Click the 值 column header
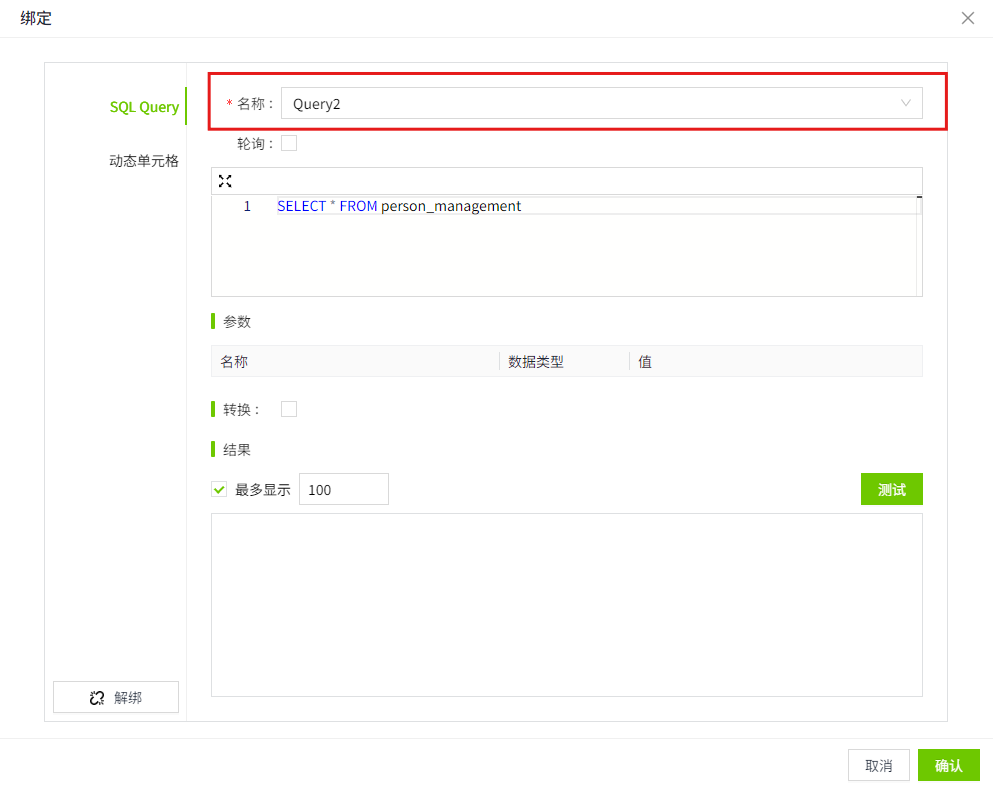The width and height of the screenshot is (993, 787). click(x=645, y=362)
